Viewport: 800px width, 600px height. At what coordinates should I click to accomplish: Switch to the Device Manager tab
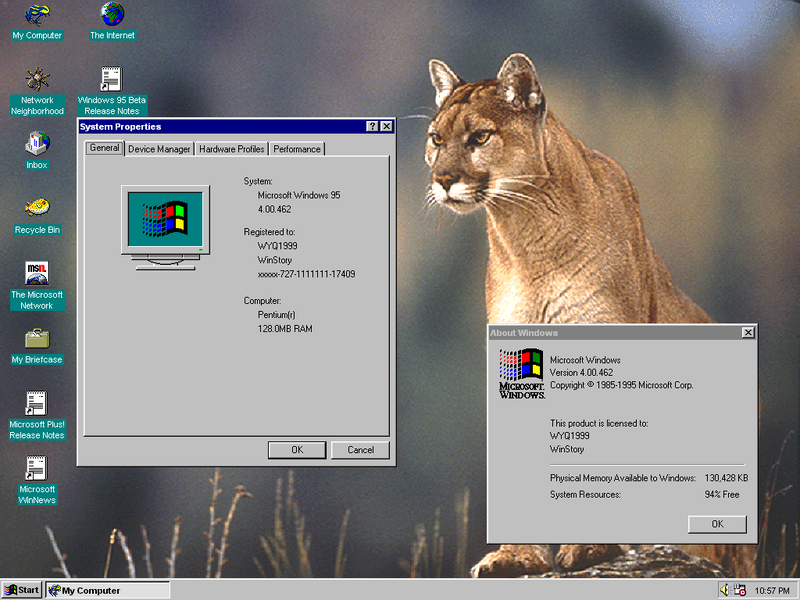159,148
